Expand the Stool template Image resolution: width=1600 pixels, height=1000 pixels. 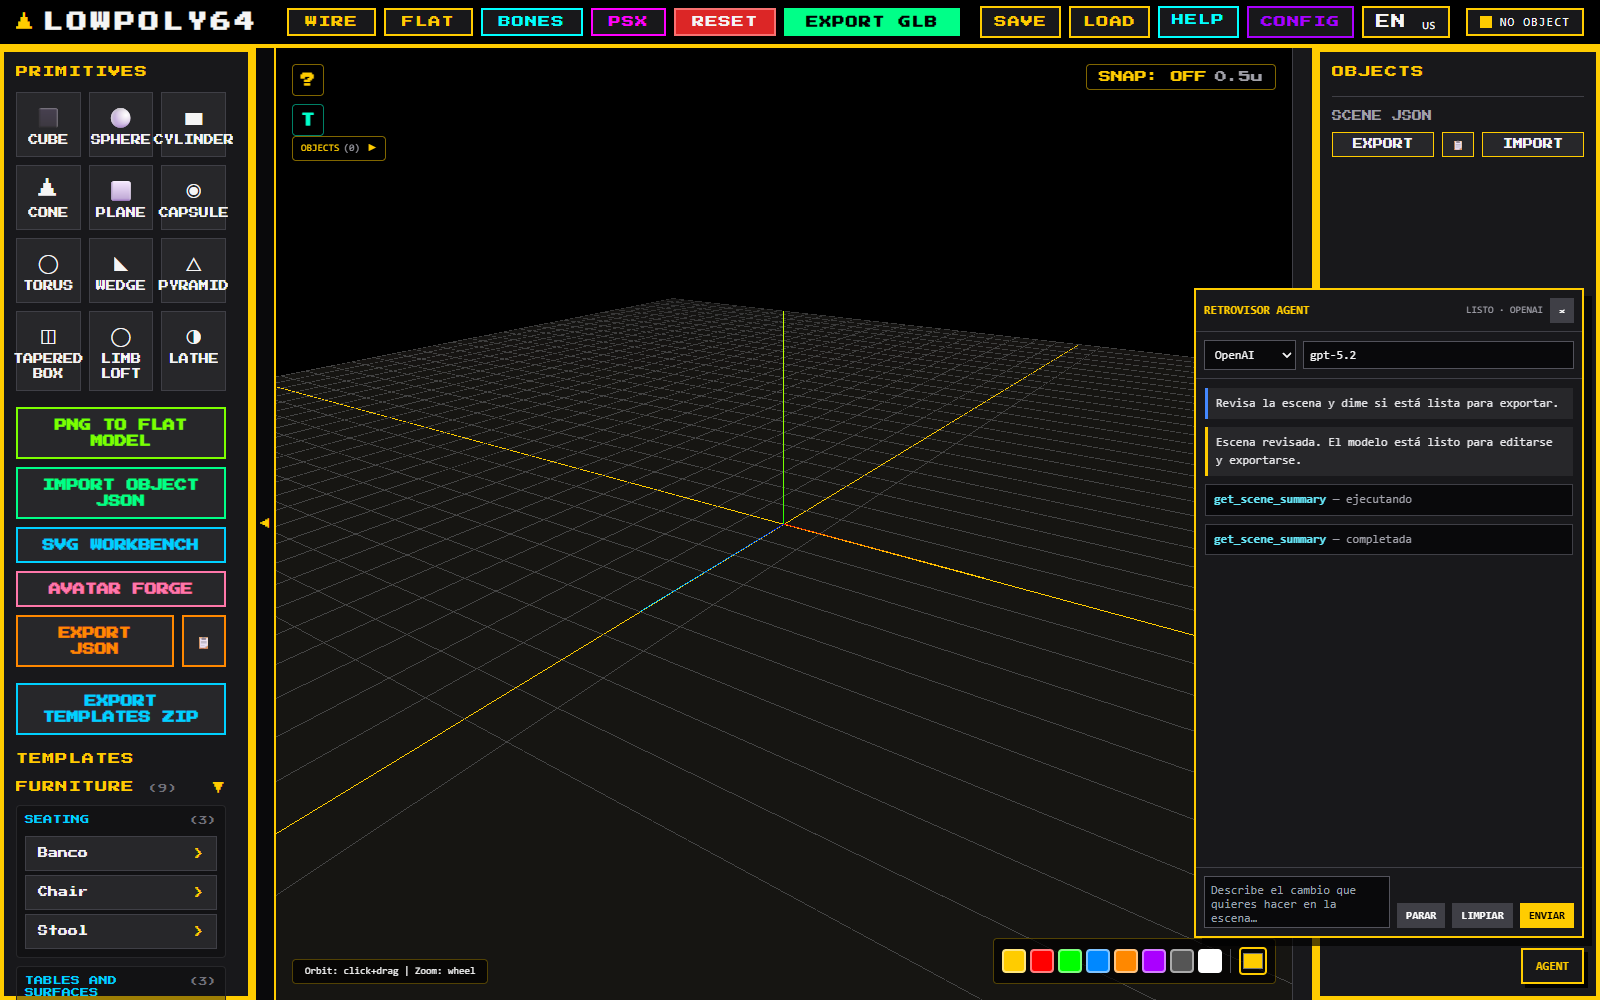pyautogui.click(x=121, y=931)
